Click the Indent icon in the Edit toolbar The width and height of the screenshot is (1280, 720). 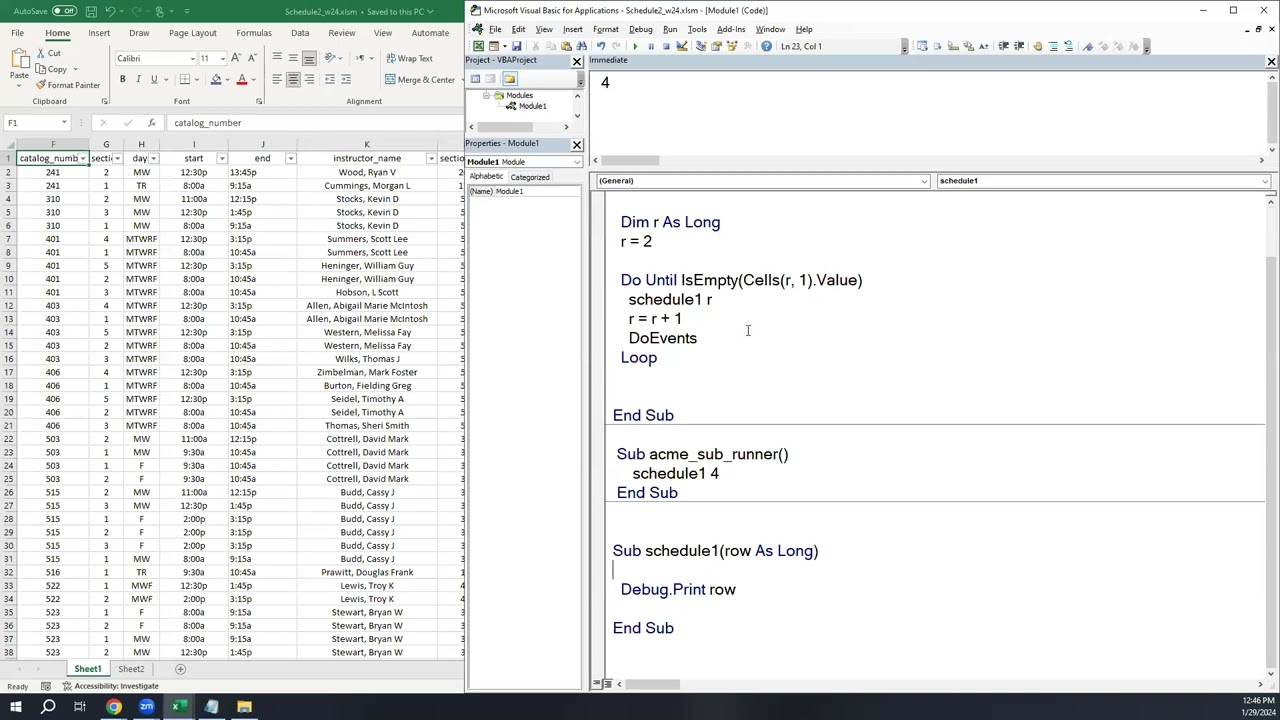pos(1003,46)
